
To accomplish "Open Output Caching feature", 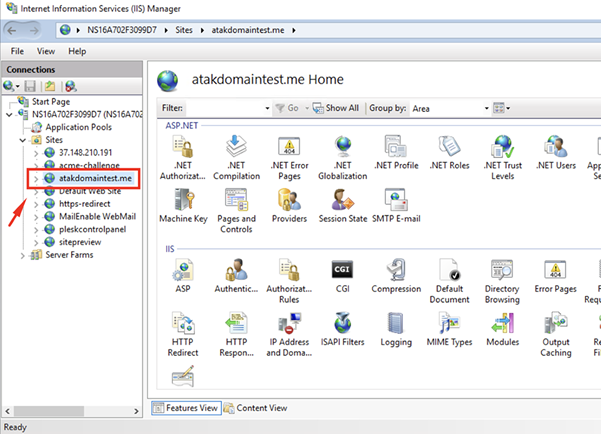I will click(556, 334).
